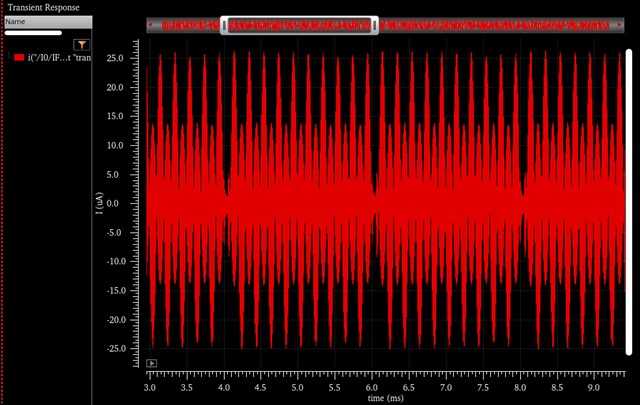Click overview strip area right of zoom window
The width and height of the screenshot is (640, 405).
click(495, 25)
